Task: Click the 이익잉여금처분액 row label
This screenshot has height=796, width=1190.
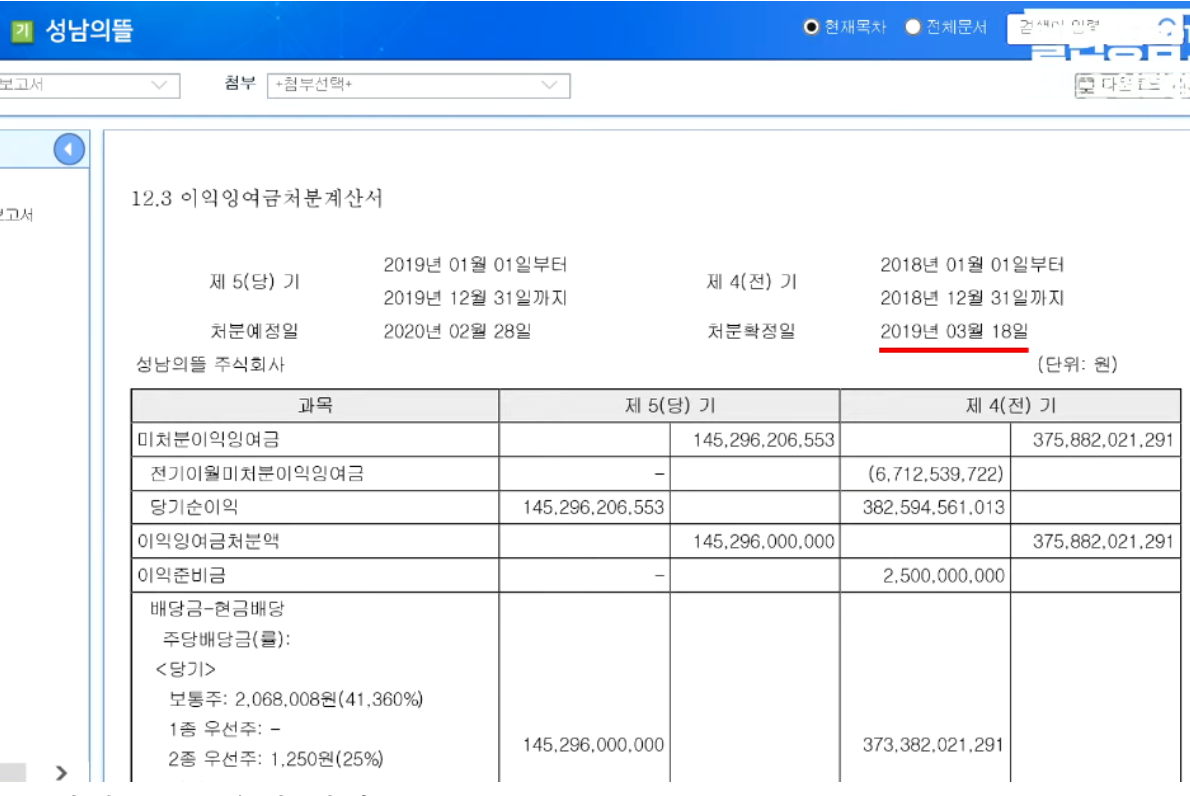Action: point(208,541)
